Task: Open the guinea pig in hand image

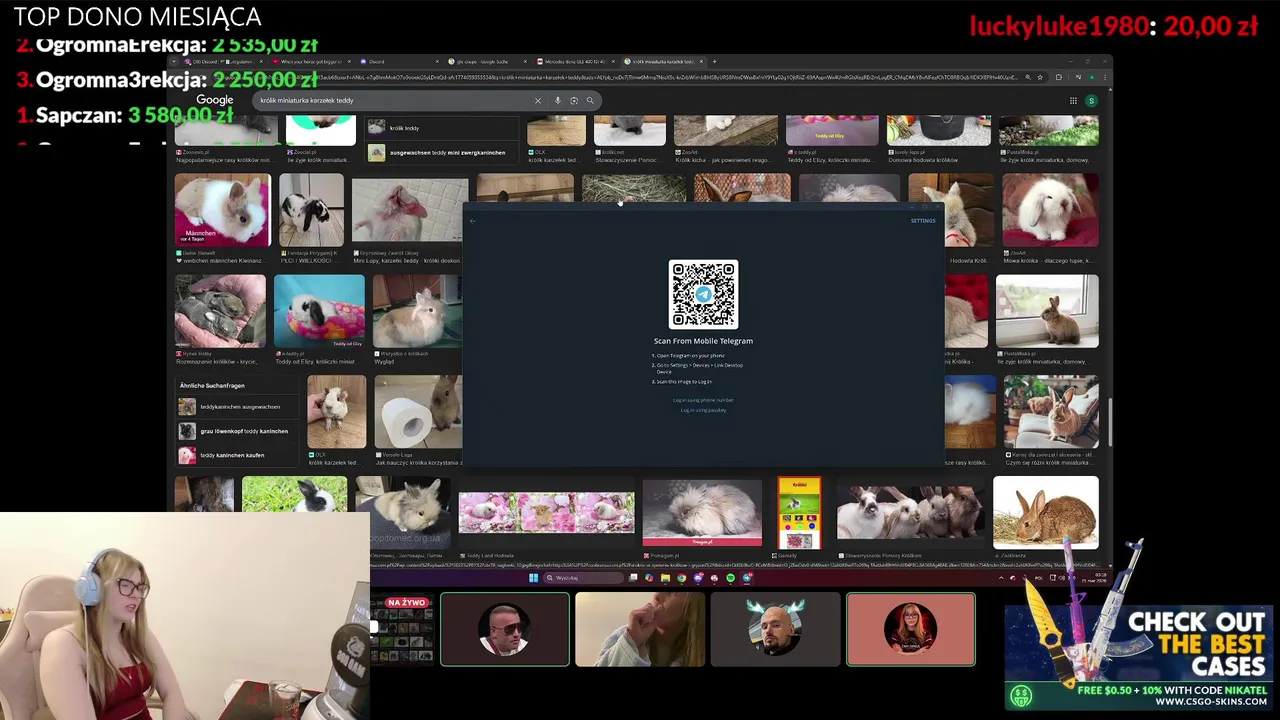Action: 337,412
